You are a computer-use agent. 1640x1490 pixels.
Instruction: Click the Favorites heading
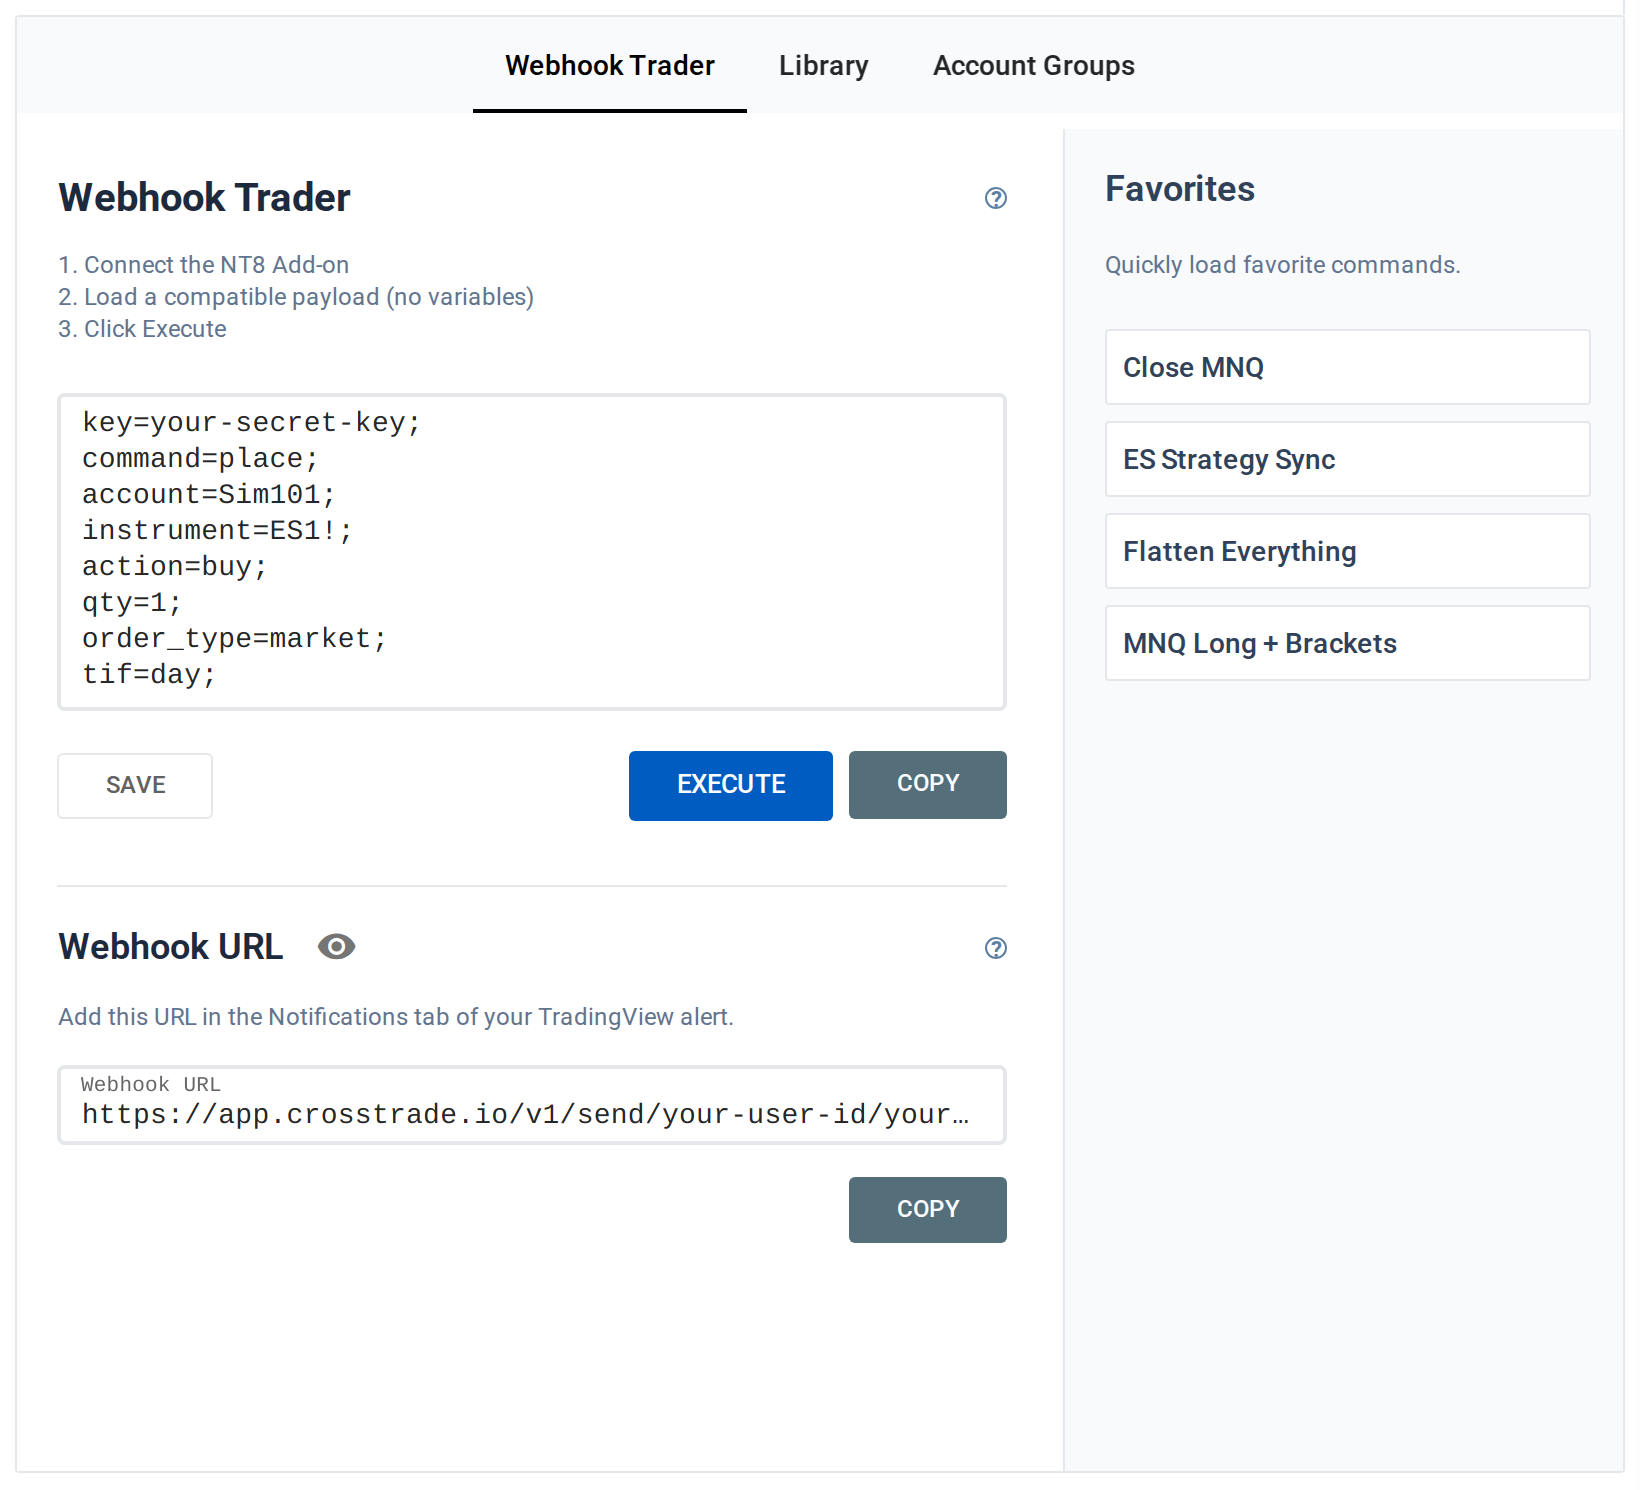(x=1180, y=189)
